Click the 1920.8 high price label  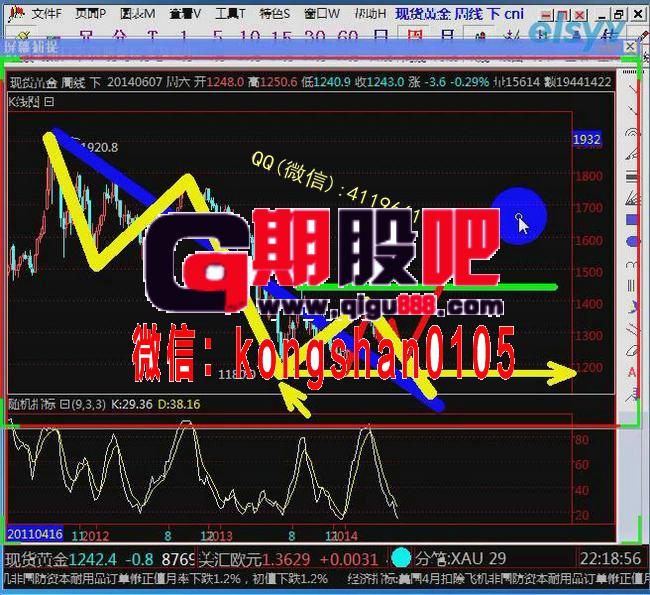point(99,147)
